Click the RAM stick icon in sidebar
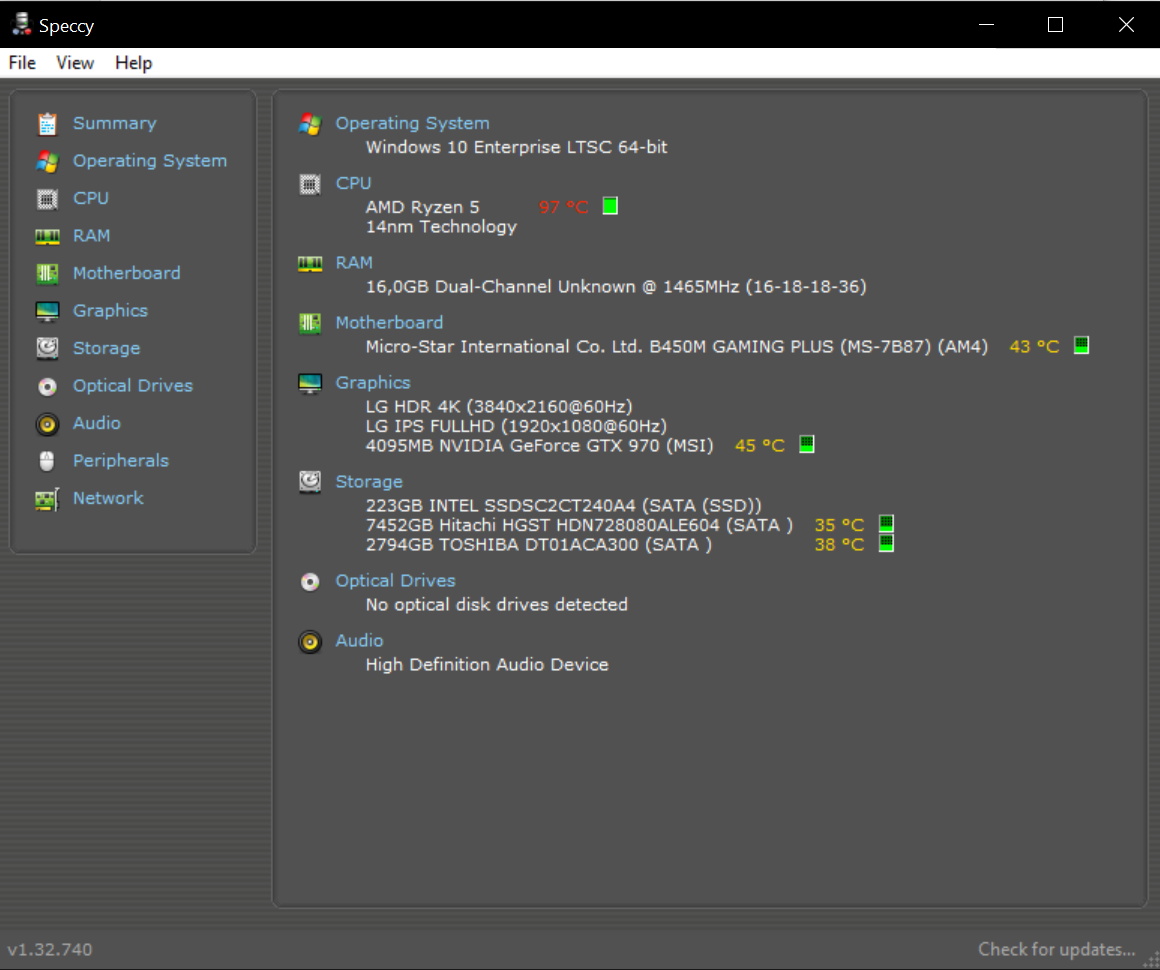1160x970 pixels. point(47,236)
